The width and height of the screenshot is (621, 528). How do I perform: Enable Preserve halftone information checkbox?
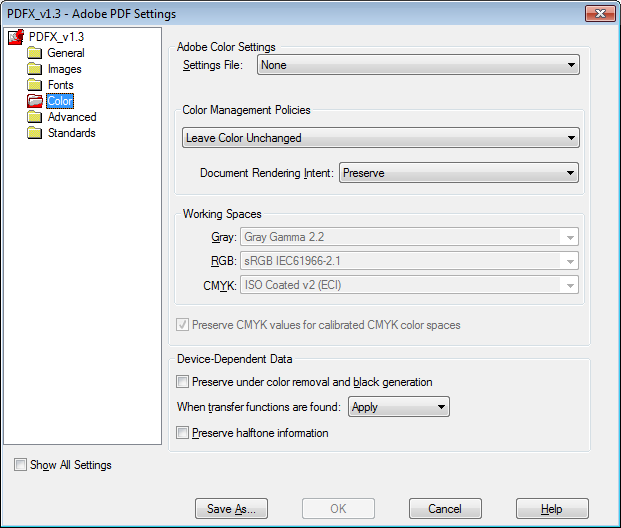tap(182, 433)
